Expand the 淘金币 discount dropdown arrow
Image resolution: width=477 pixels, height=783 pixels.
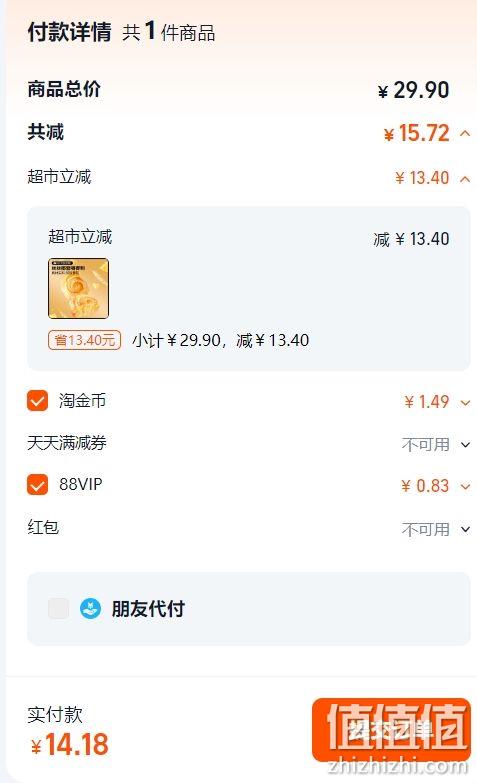[466, 402]
